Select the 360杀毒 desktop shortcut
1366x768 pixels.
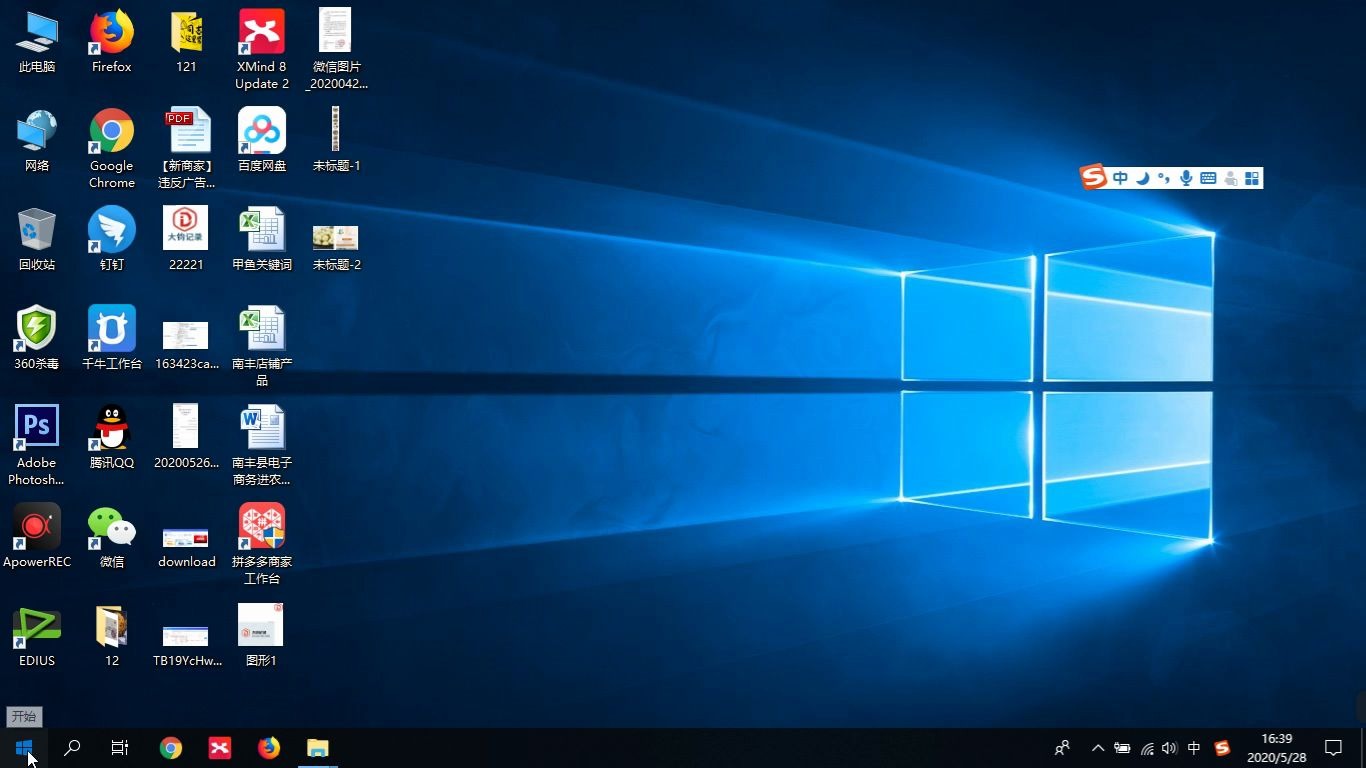click(37, 339)
